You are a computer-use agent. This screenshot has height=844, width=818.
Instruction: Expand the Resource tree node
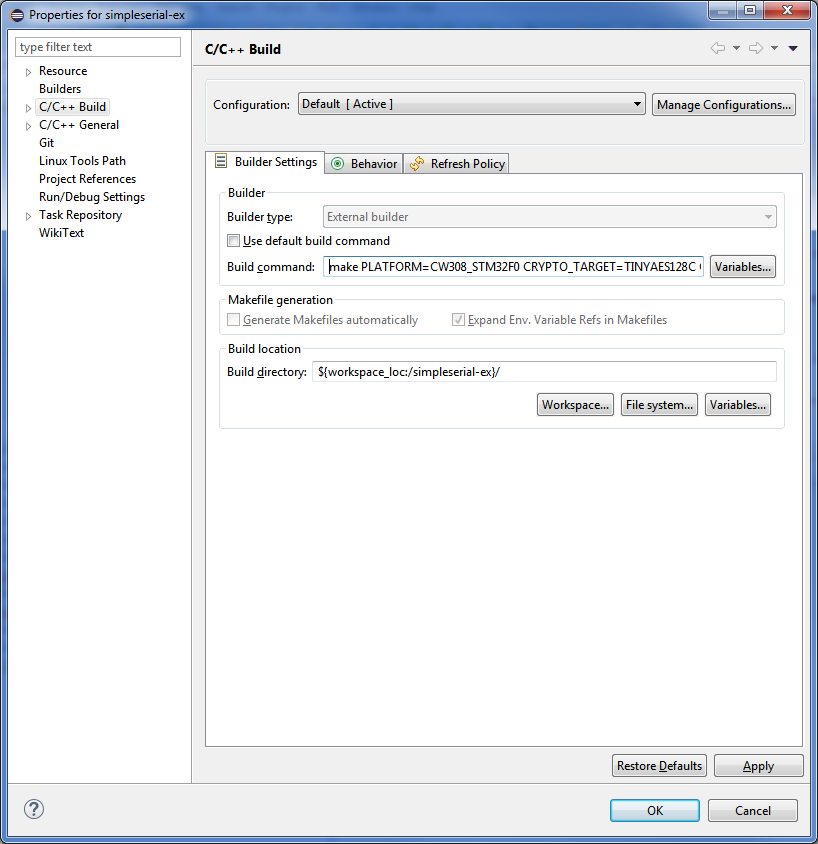coord(28,72)
